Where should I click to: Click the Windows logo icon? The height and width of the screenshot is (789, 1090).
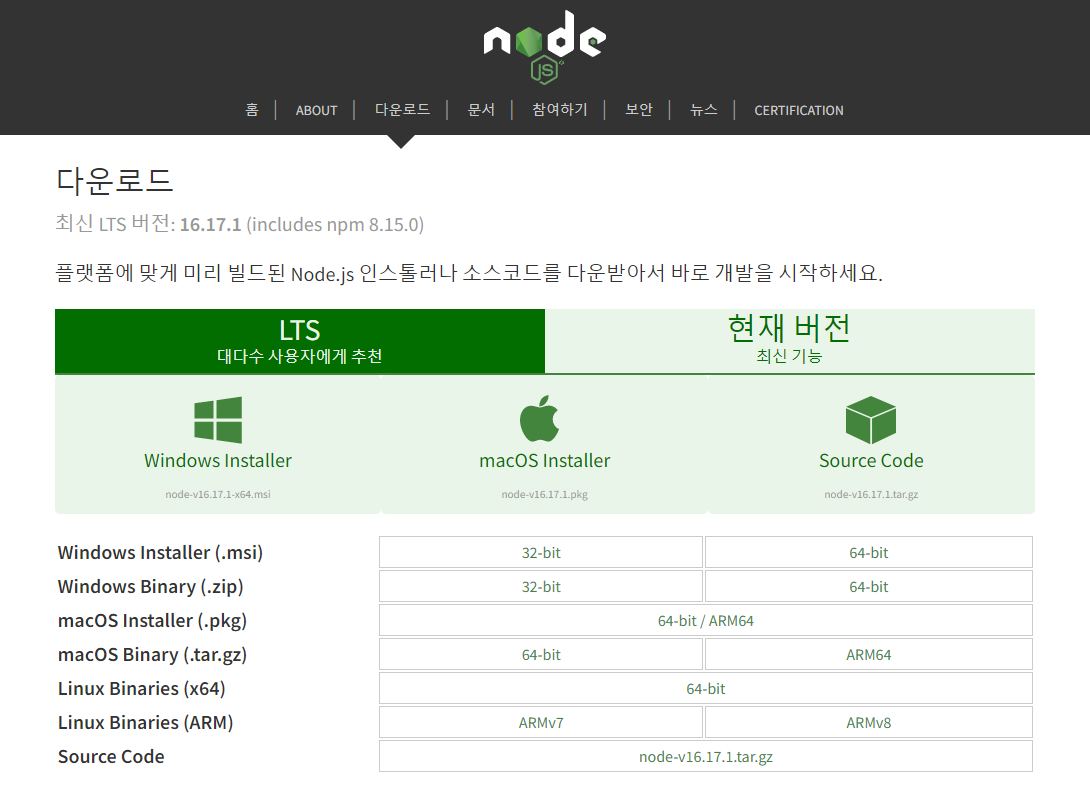[x=218, y=420]
